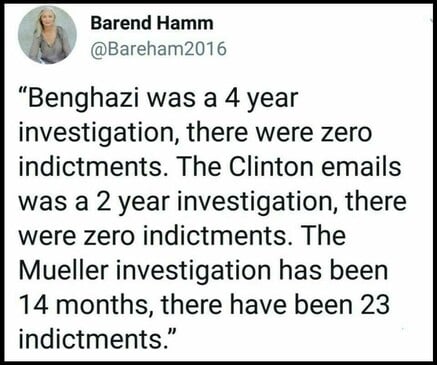Click the word Benghazi in the tweet
The width and height of the screenshot is (437, 365).
(x=84, y=100)
